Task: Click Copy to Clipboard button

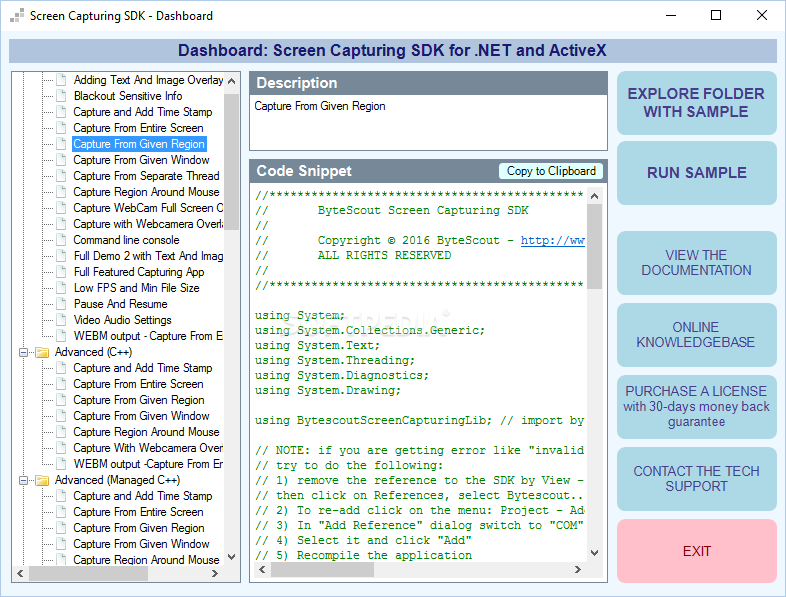Action: click(x=551, y=171)
